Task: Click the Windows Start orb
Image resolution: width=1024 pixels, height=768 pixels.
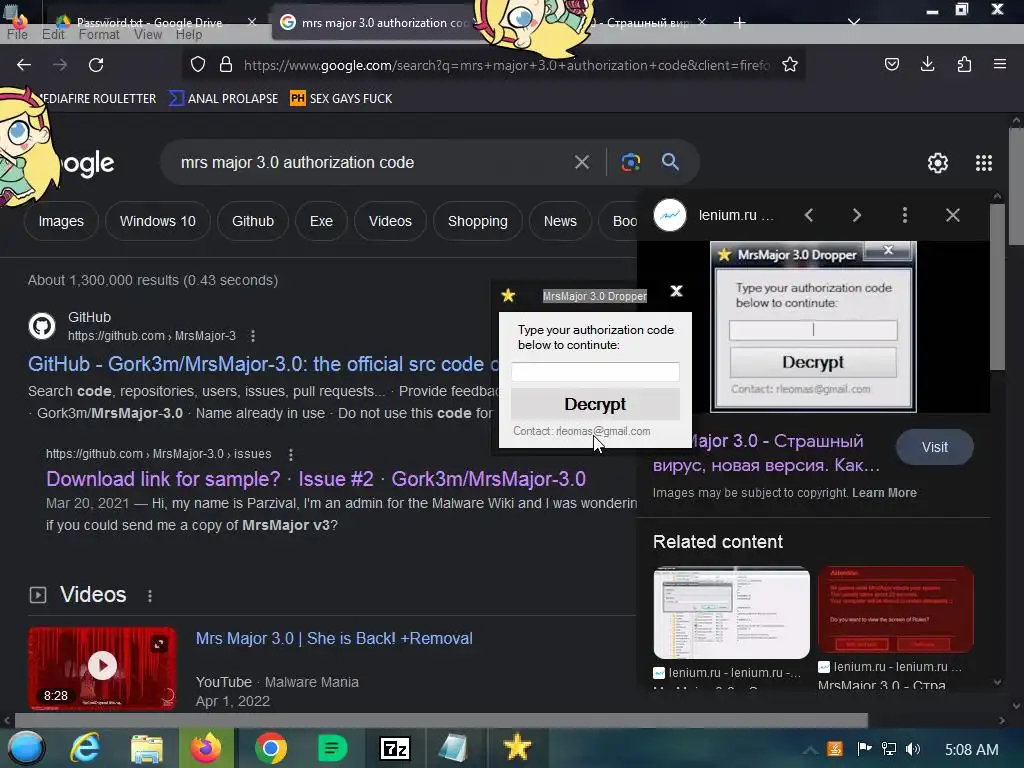Action: click(x=26, y=748)
